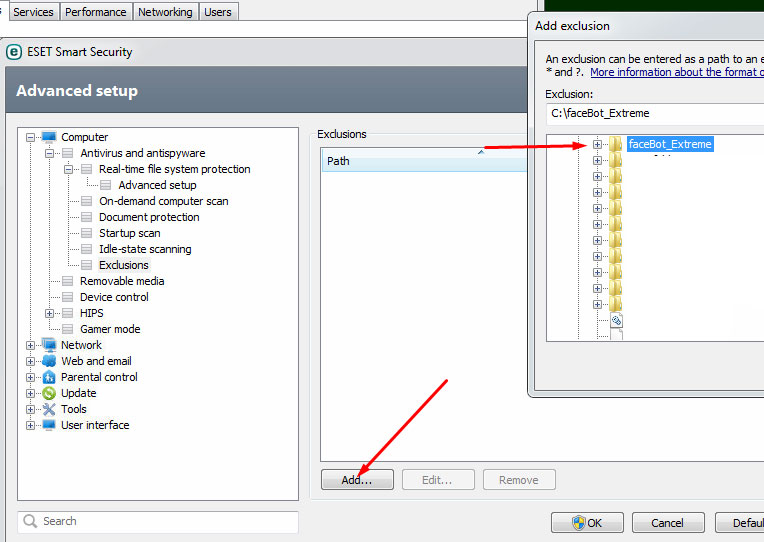The height and width of the screenshot is (542, 764).
Task: Expand the Network tree node
Action: 30,345
